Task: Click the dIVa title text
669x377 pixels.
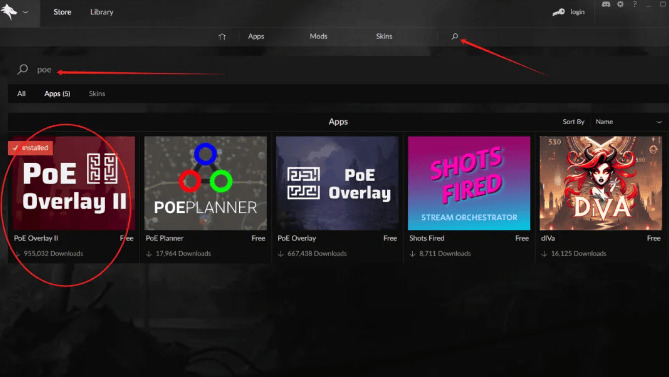Action: tap(548, 238)
